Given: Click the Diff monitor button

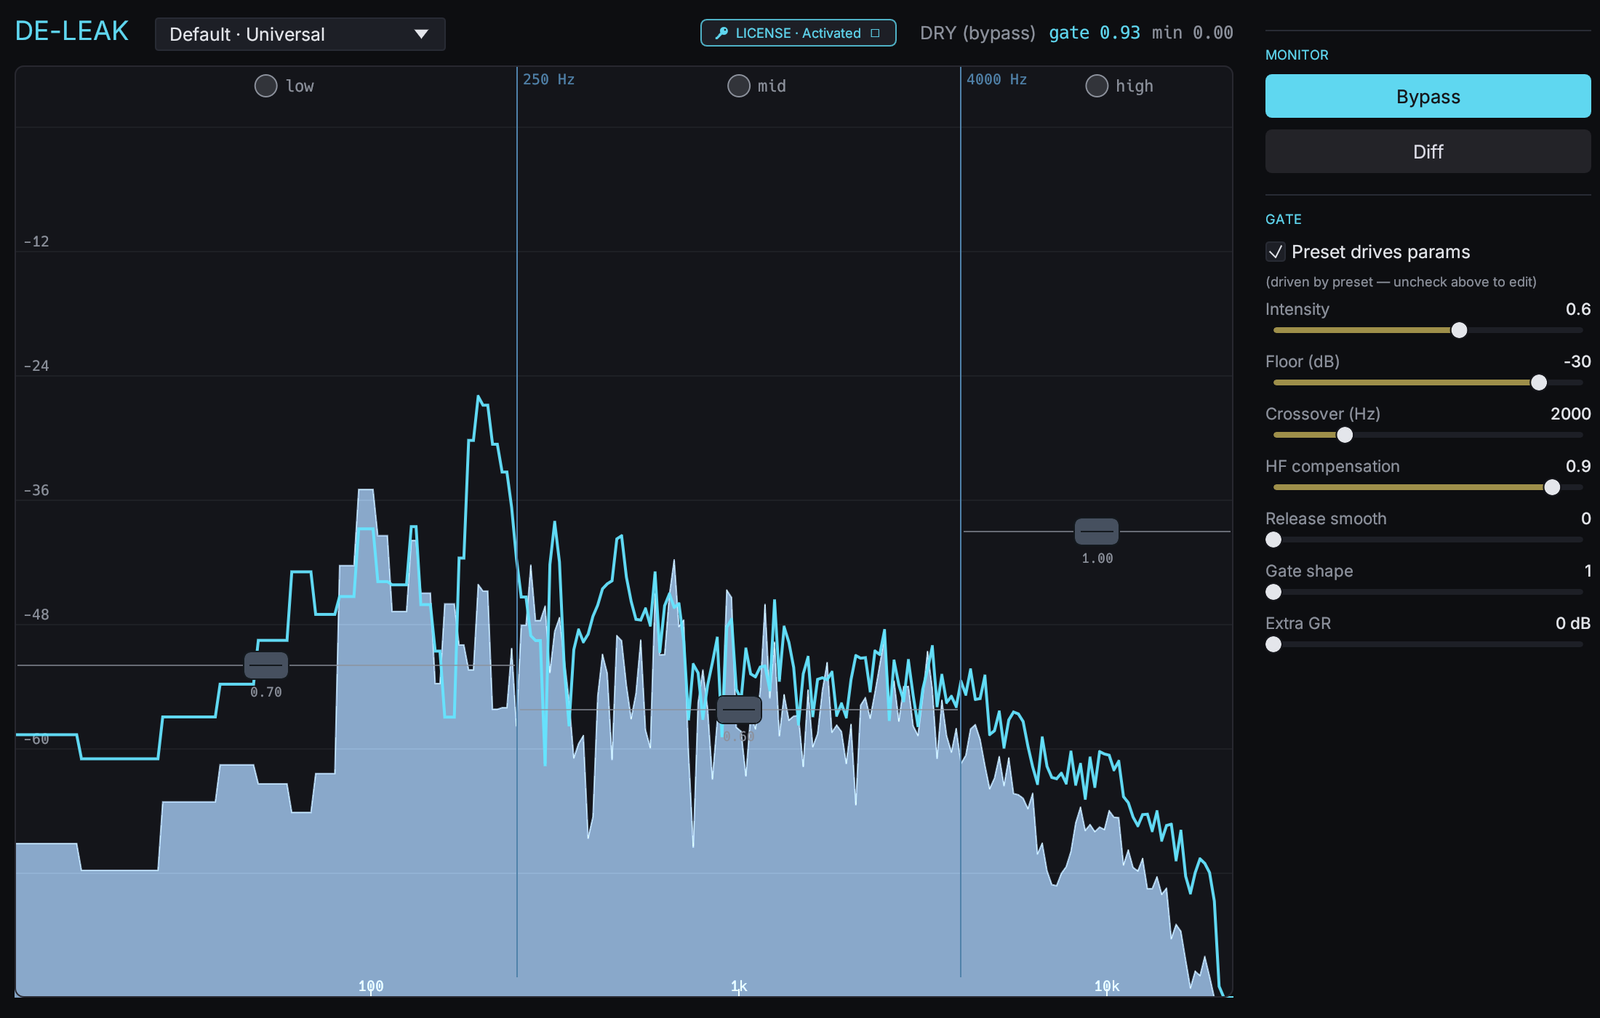Looking at the screenshot, I should click(x=1428, y=151).
